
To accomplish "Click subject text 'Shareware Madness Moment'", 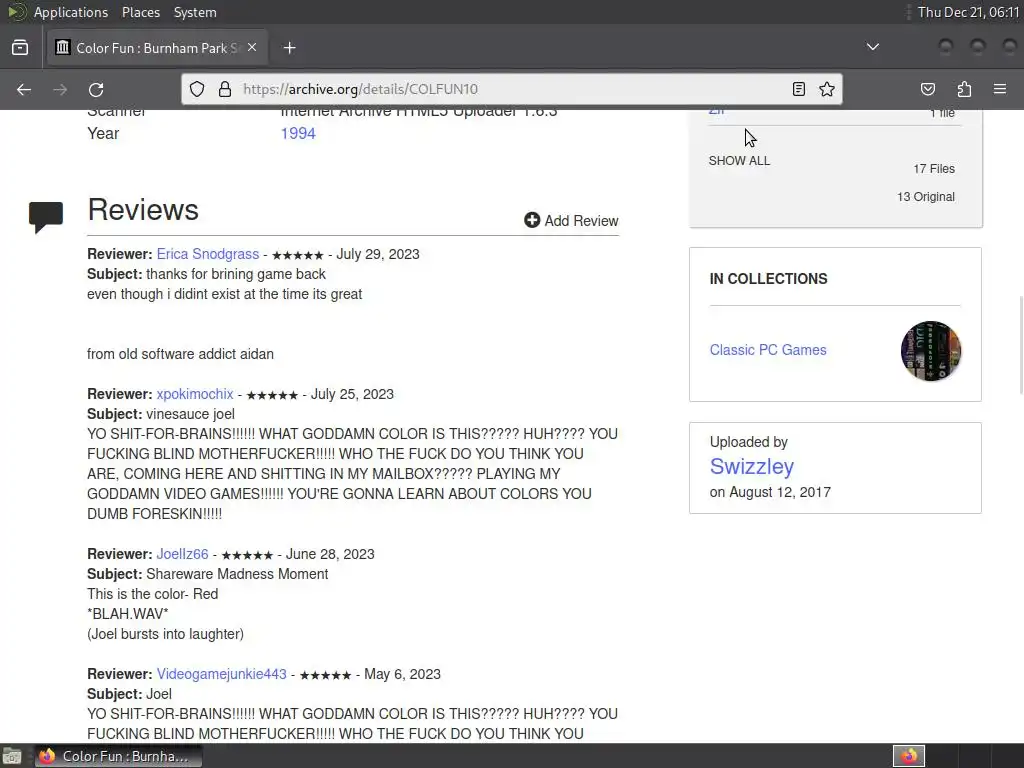I will click(237, 574).
